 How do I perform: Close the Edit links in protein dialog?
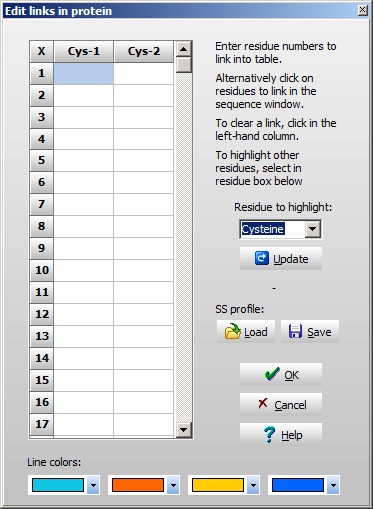coord(363,10)
